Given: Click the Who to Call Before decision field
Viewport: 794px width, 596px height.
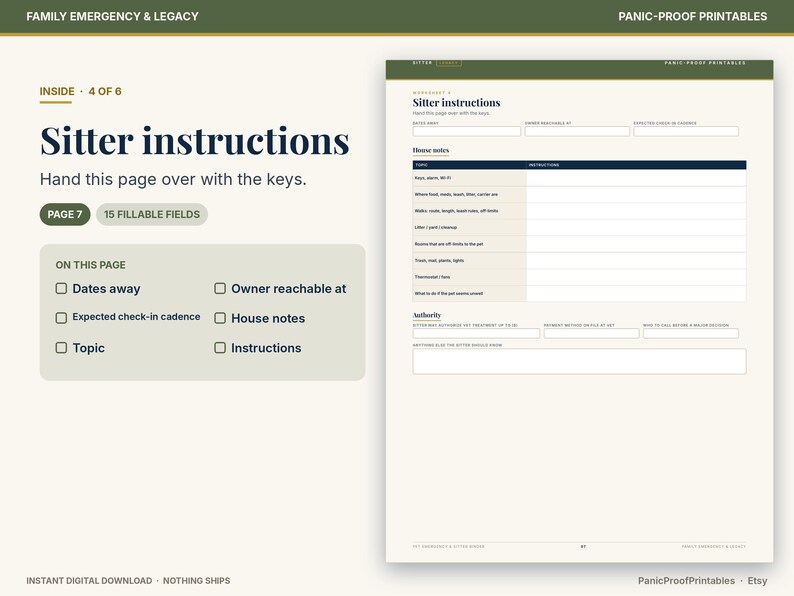Looking at the screenshot, I should click(691, 333).
